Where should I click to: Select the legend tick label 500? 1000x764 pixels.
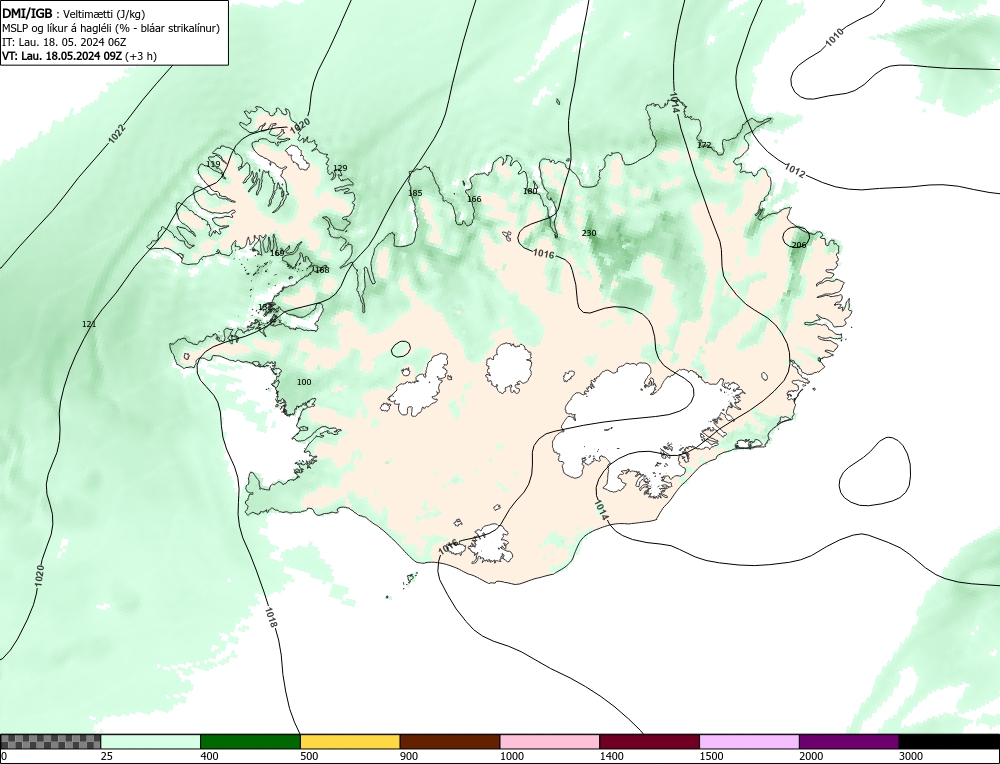pos(309,756)
